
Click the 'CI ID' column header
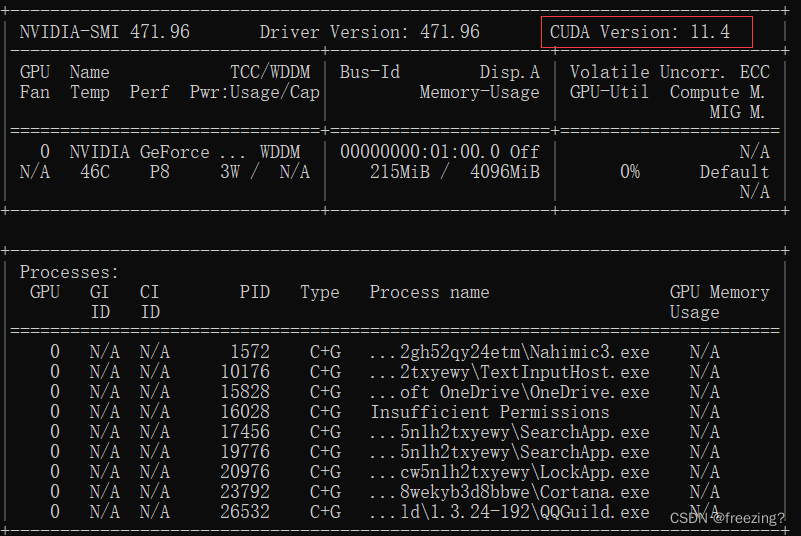tap(150, 302)
